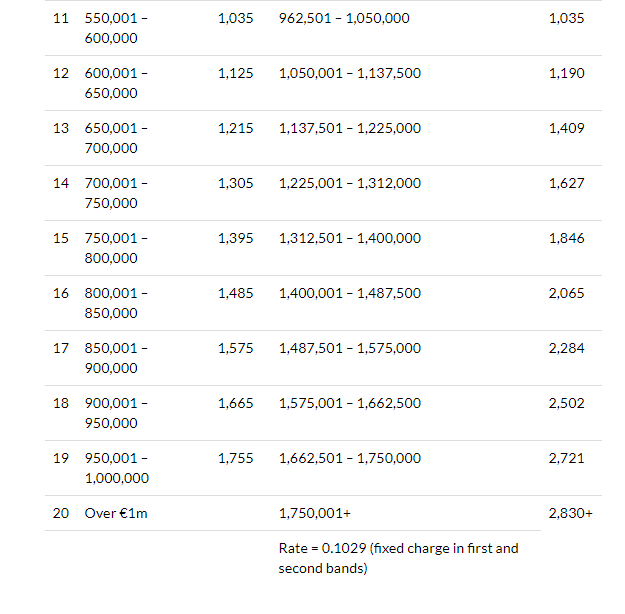Select the charge value 1,409
Viewport: 625px width, 614px height.
coord(567,128)
